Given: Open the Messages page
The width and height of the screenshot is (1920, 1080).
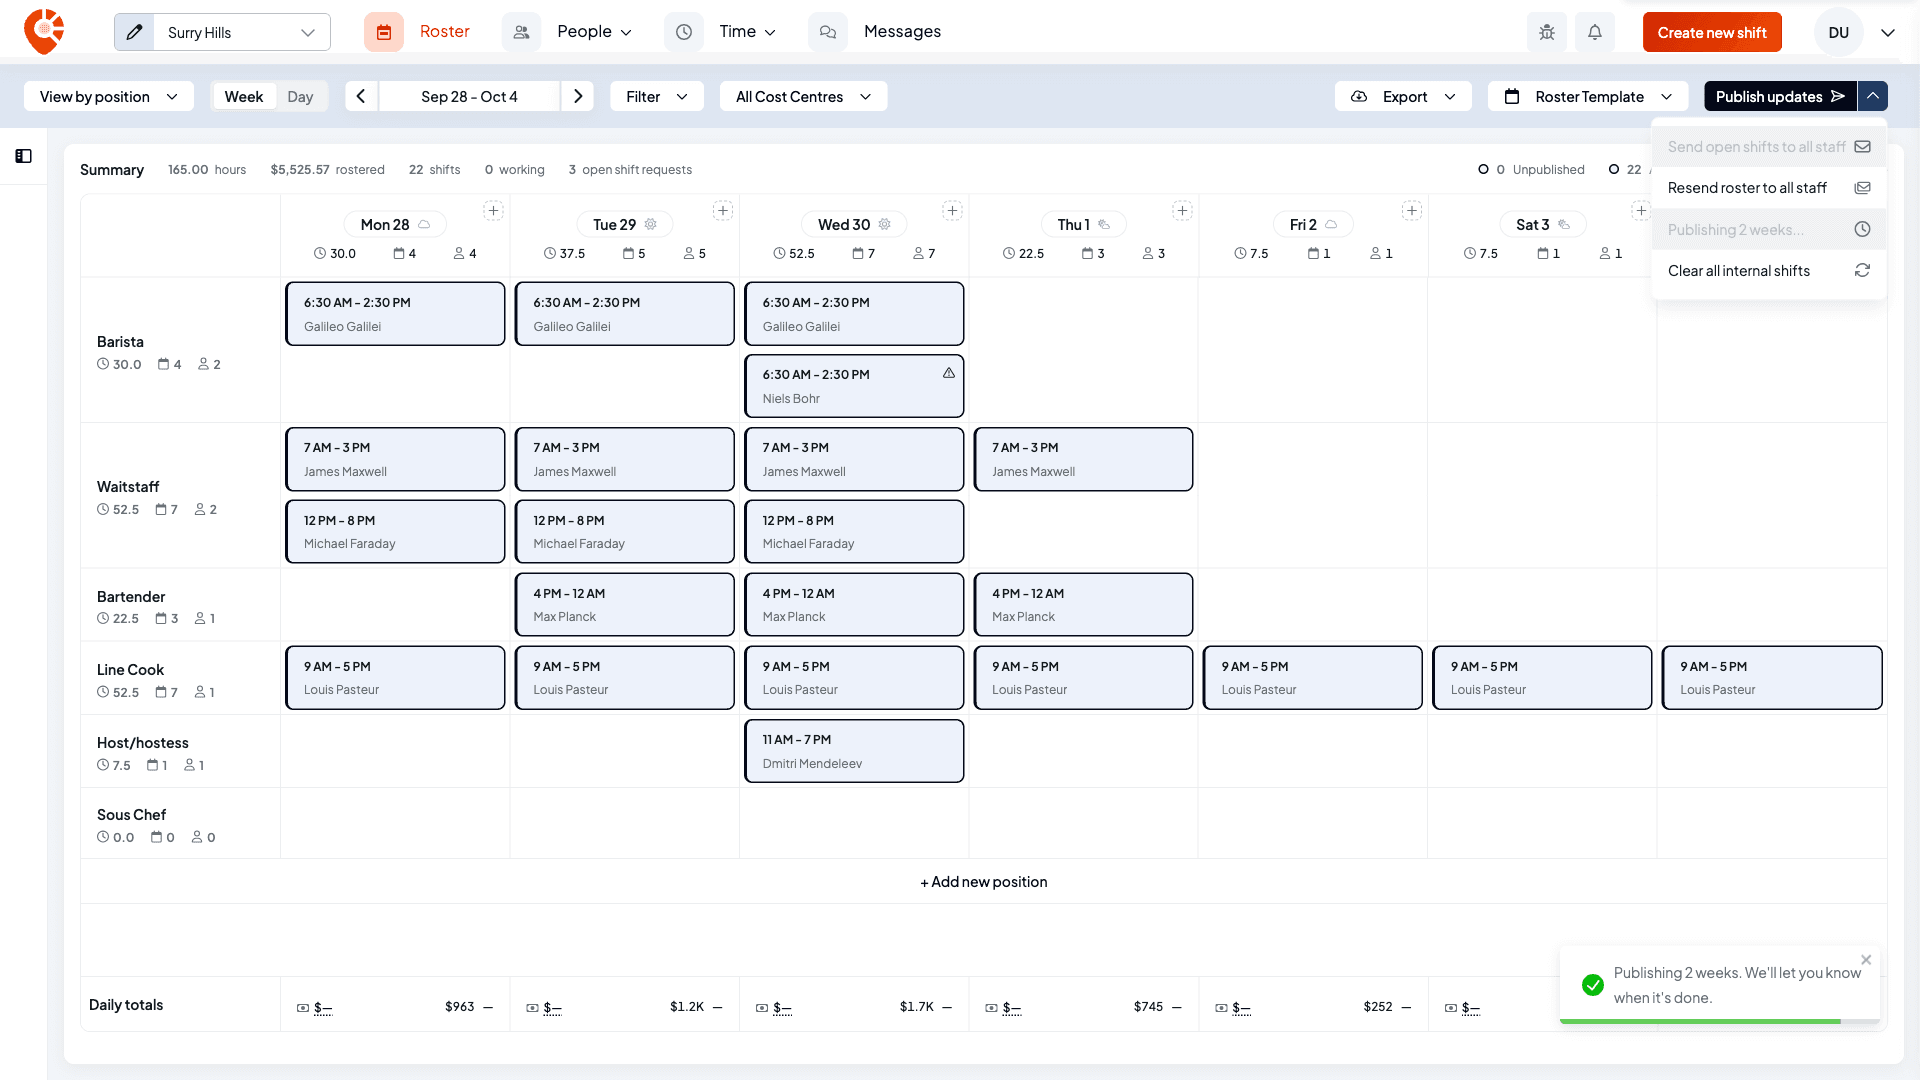Looking at the screenshot, I should [x=902, y=32].
